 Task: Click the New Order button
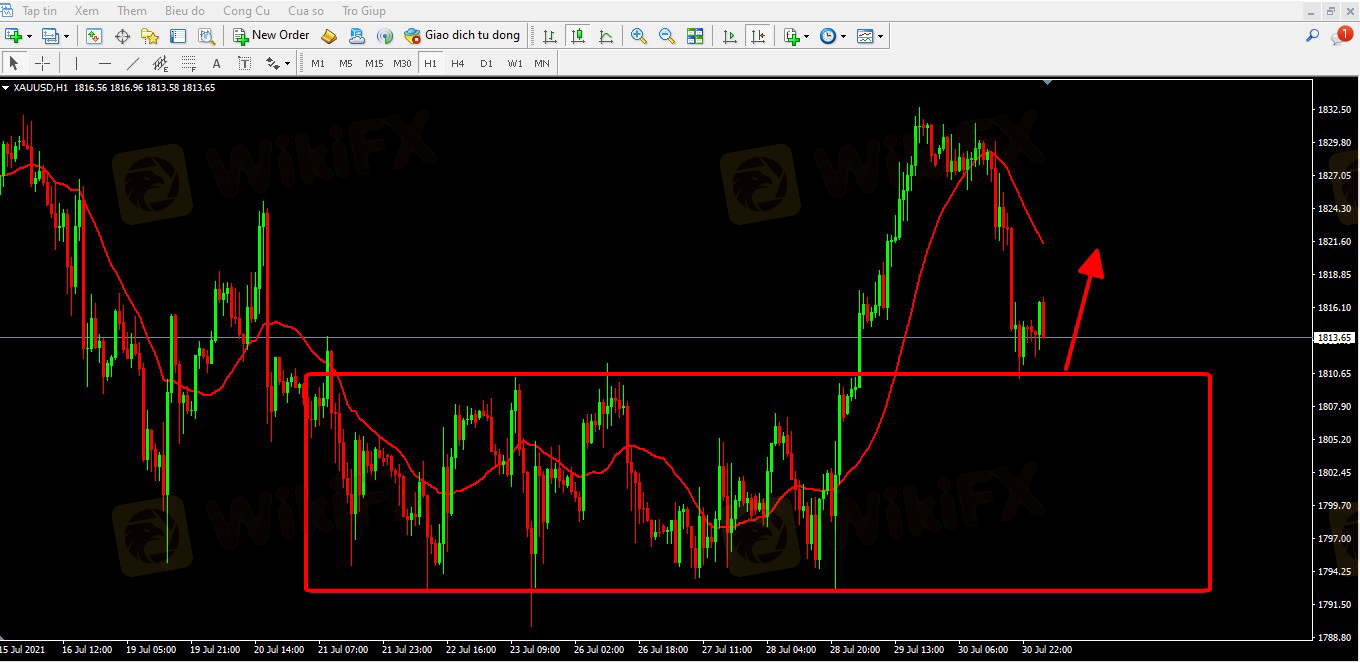271,36
